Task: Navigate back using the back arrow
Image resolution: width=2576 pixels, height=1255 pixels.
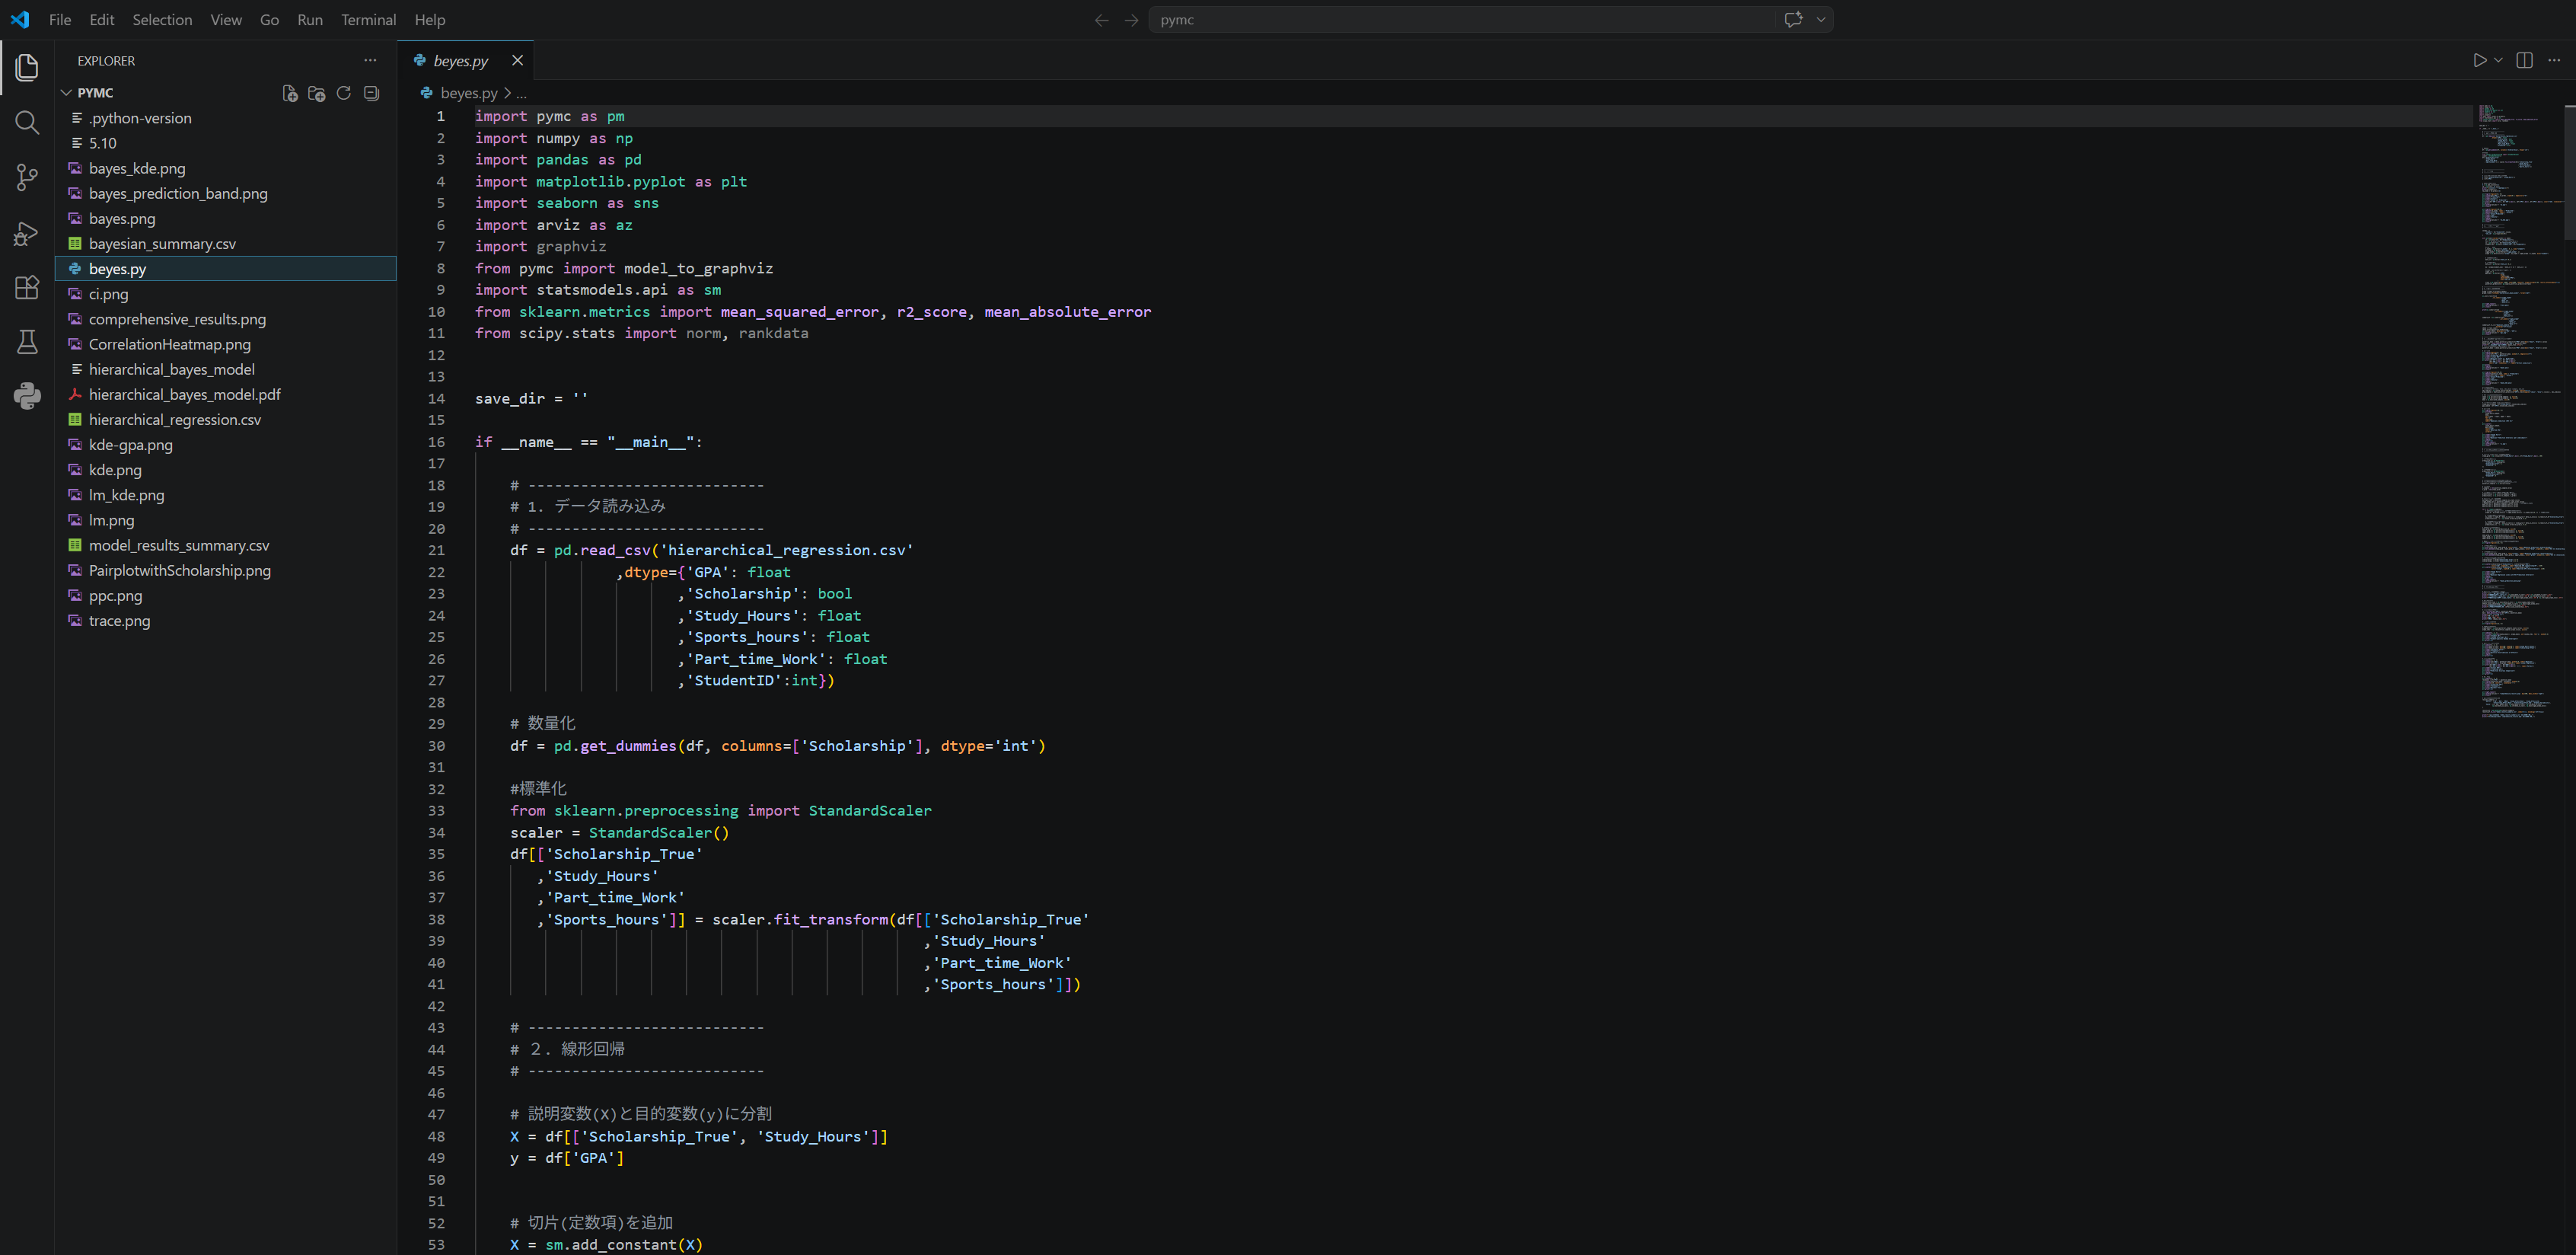Action: 1101,19
